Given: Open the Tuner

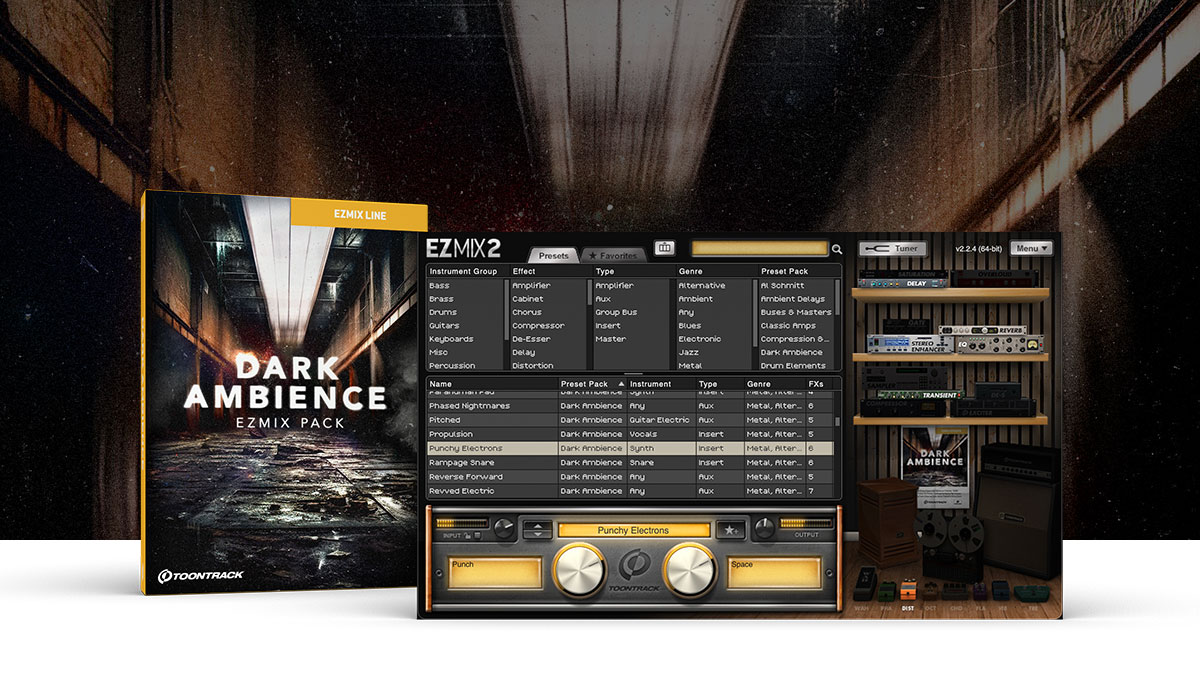Looking at the screenshot, I should pos(892,248).
